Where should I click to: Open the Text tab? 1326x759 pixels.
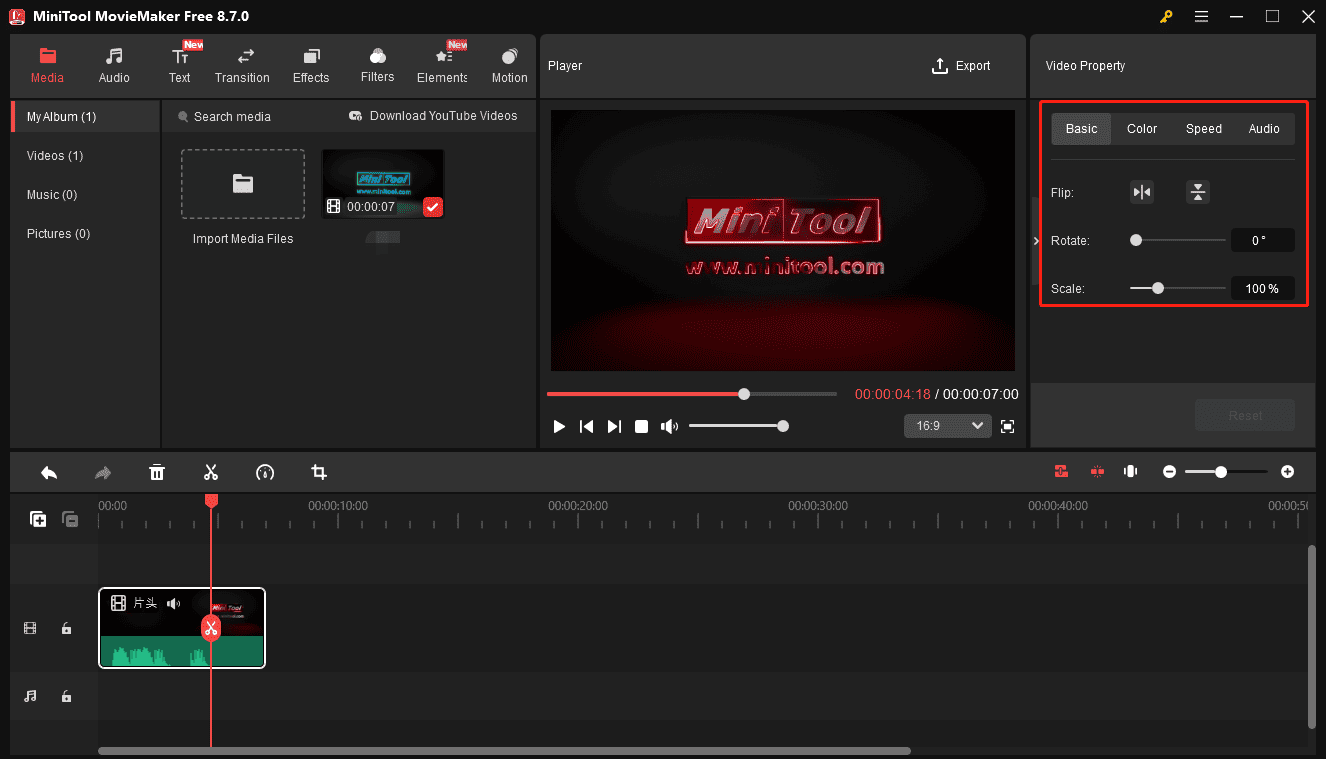180,65
